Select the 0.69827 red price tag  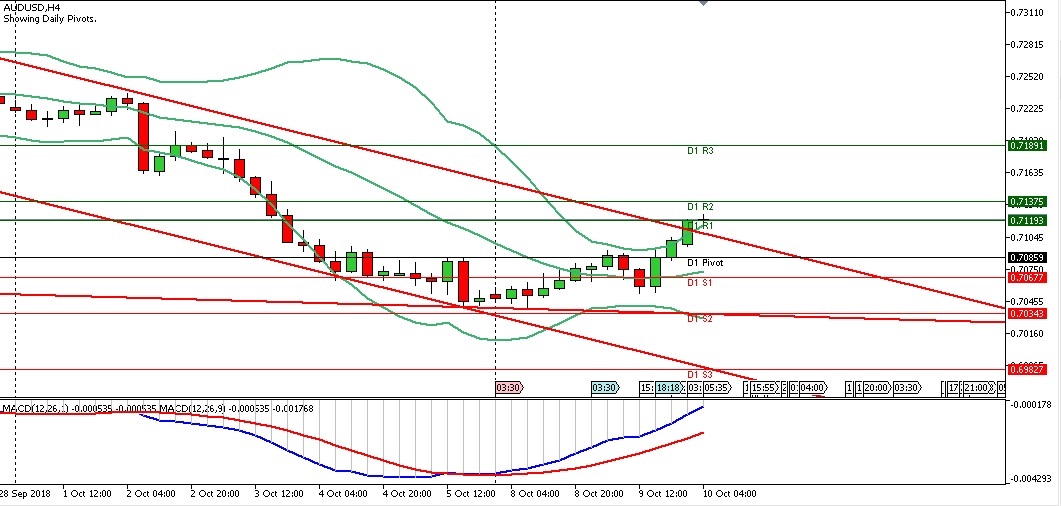coord(1027,369)
